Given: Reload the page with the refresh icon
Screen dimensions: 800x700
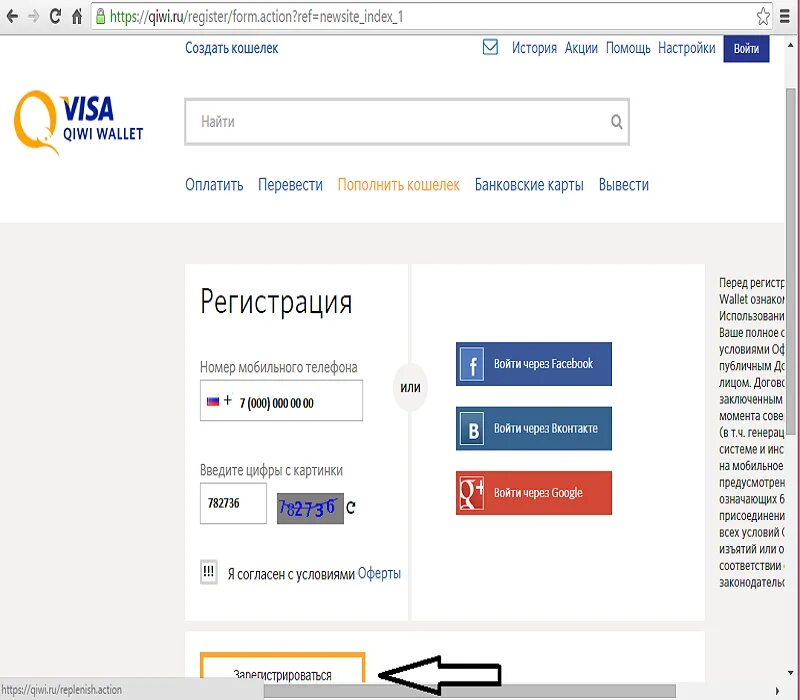Looking at the screenshot, I should 55,16.
